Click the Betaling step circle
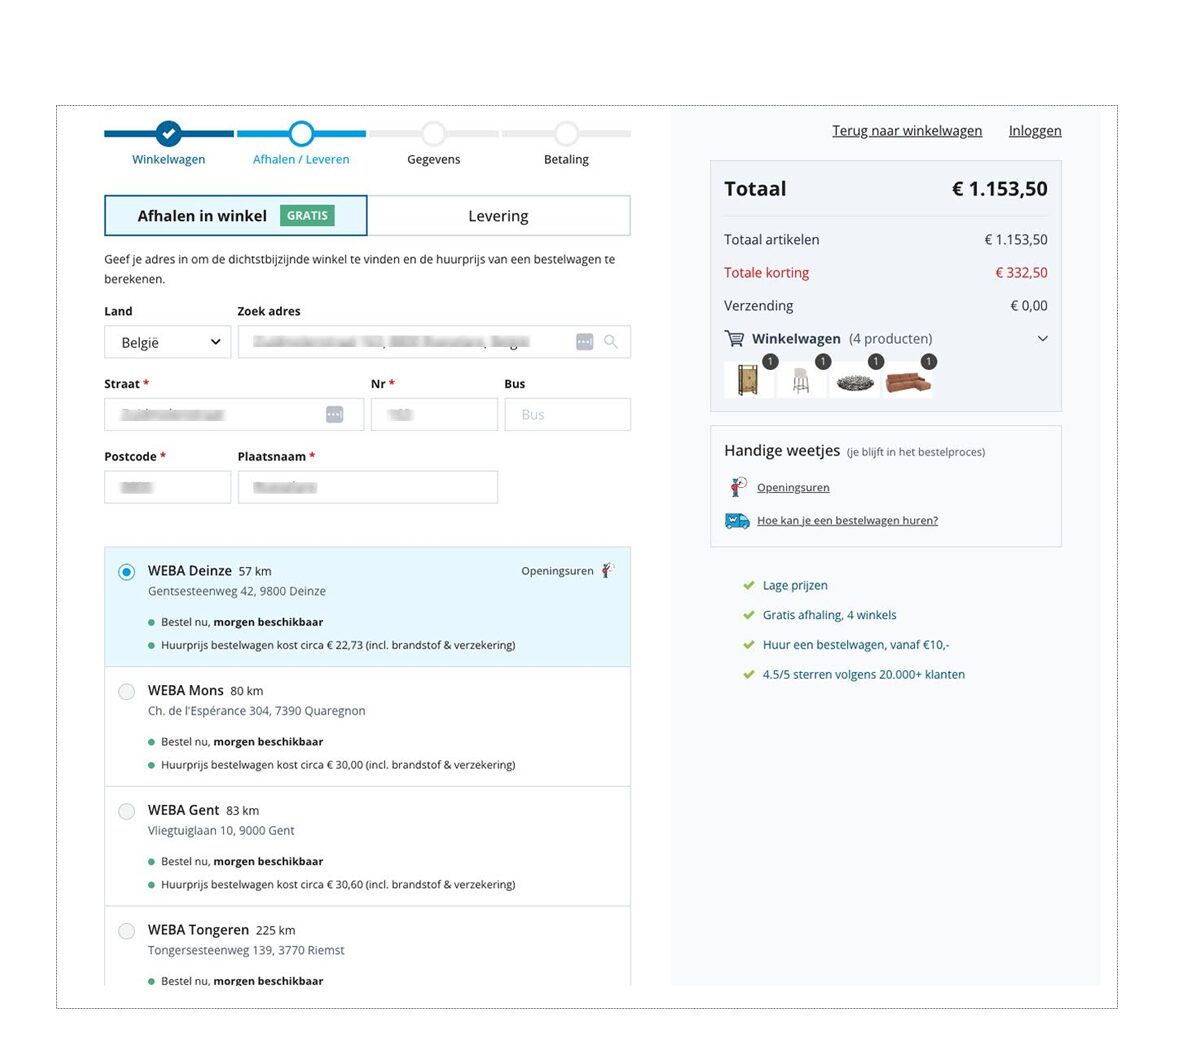The image size is (1192, 1052). pyautogui.click(x=566, y=134)
